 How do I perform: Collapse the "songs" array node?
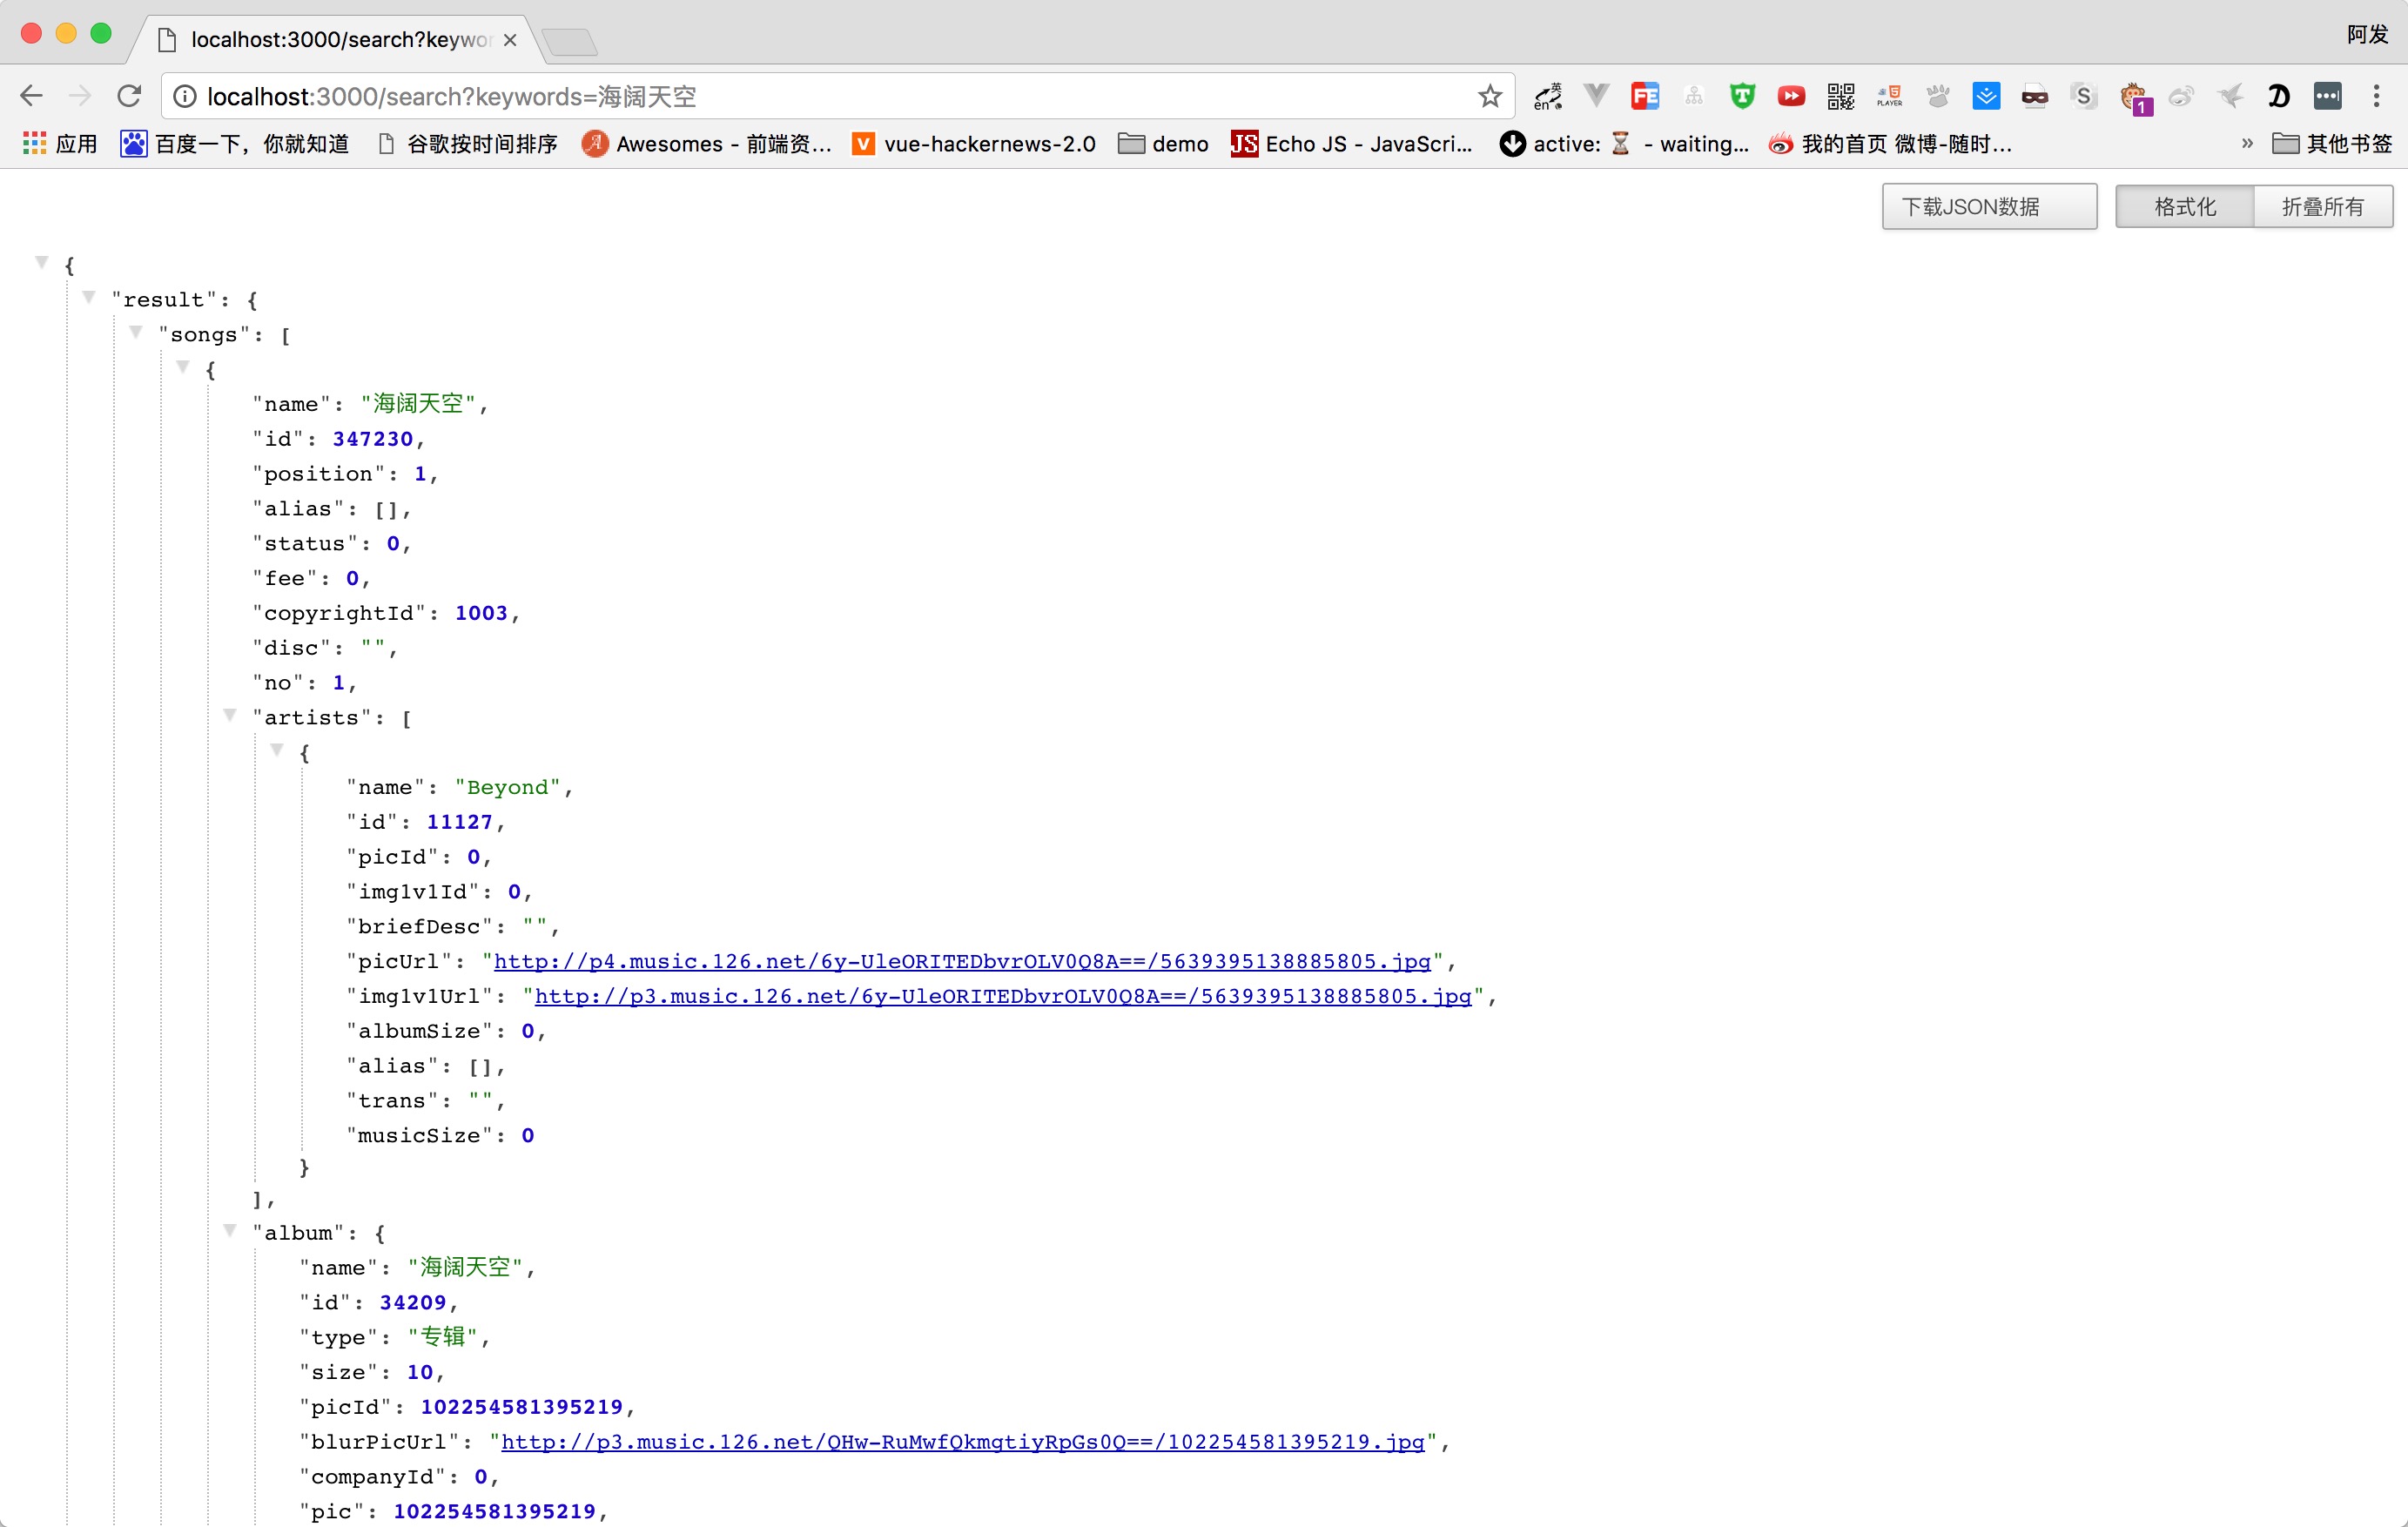(x=136, y=332)
